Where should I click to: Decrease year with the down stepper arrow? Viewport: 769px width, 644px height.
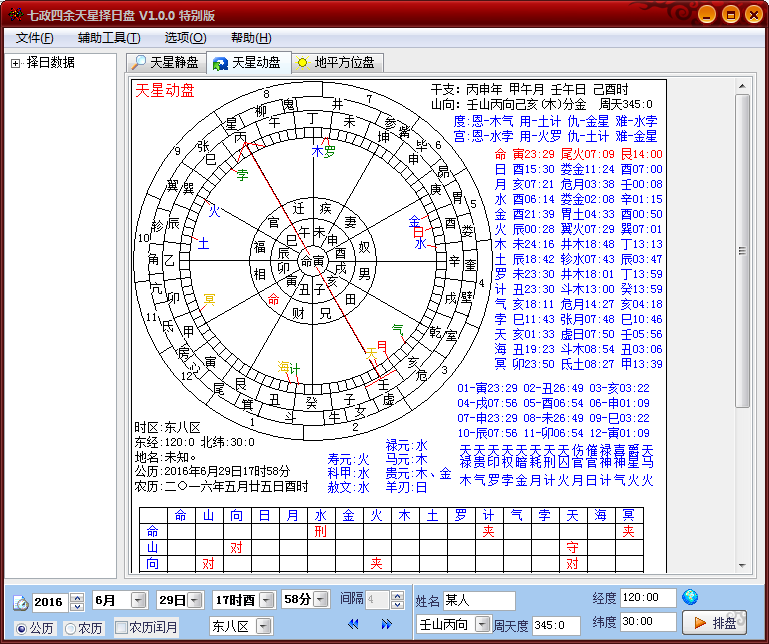77,606
